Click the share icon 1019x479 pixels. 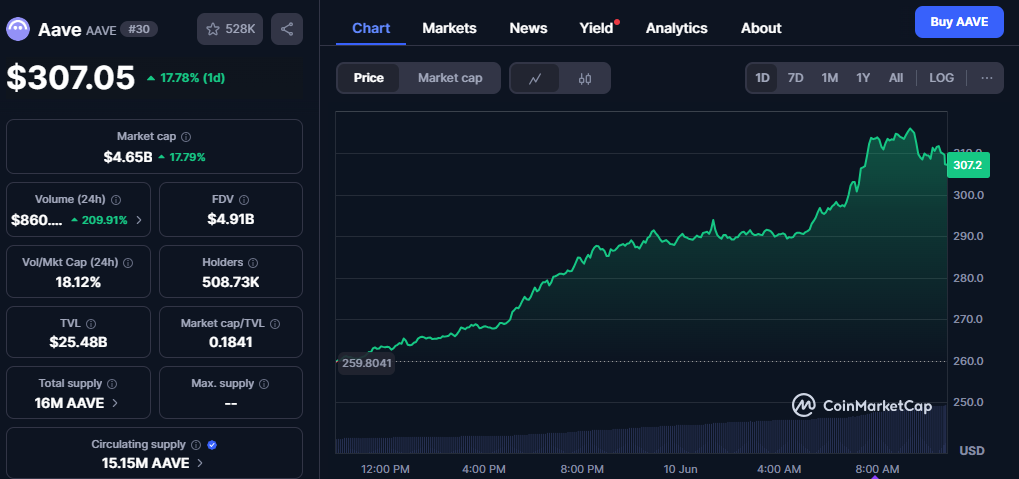287,29
